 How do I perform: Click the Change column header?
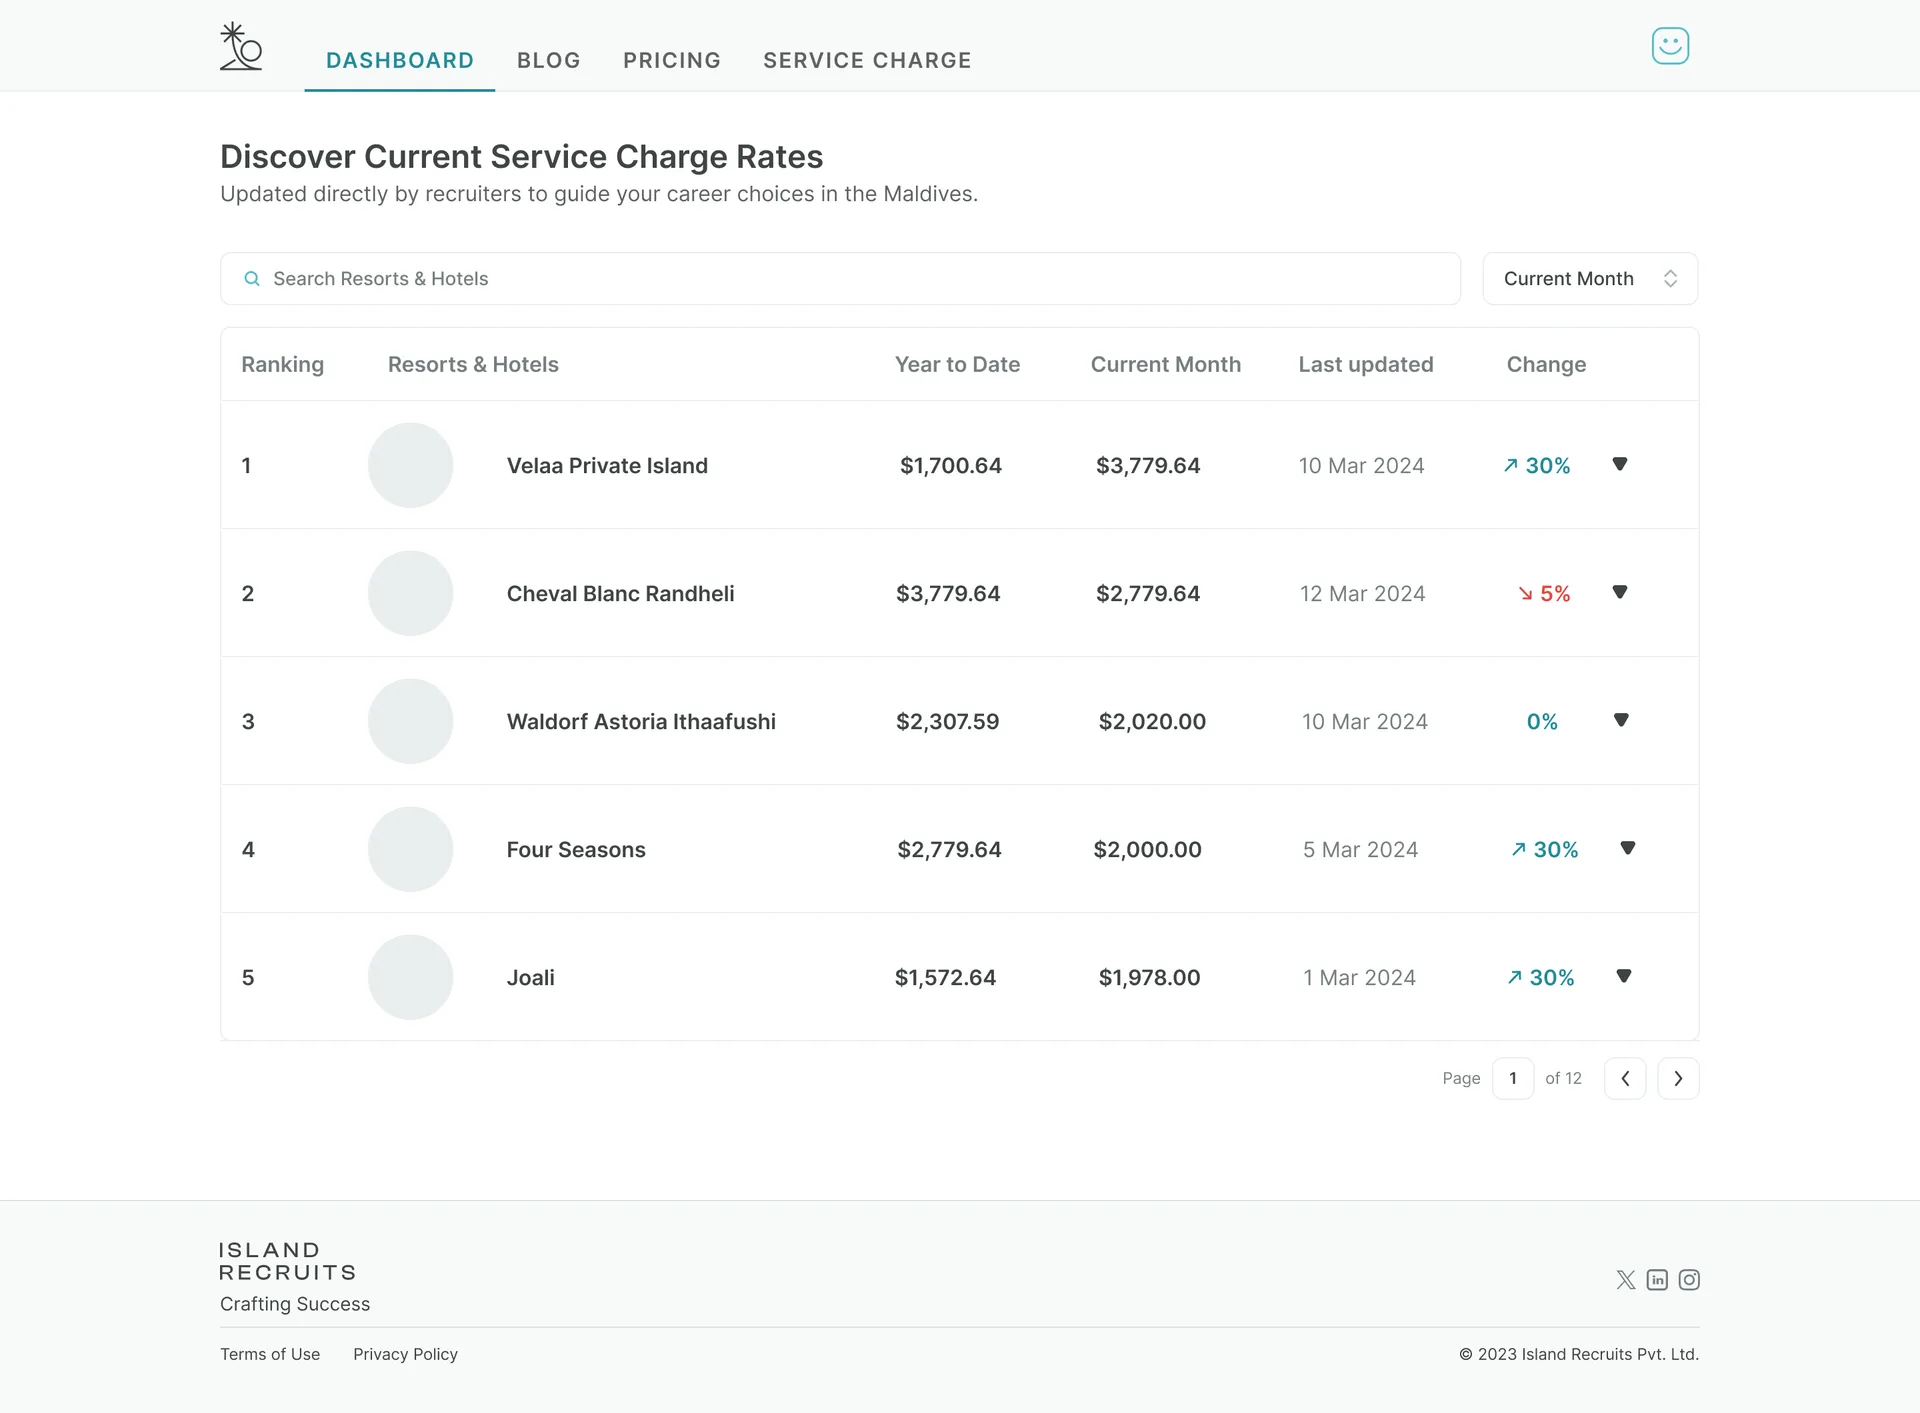(x=1546, y=364)
